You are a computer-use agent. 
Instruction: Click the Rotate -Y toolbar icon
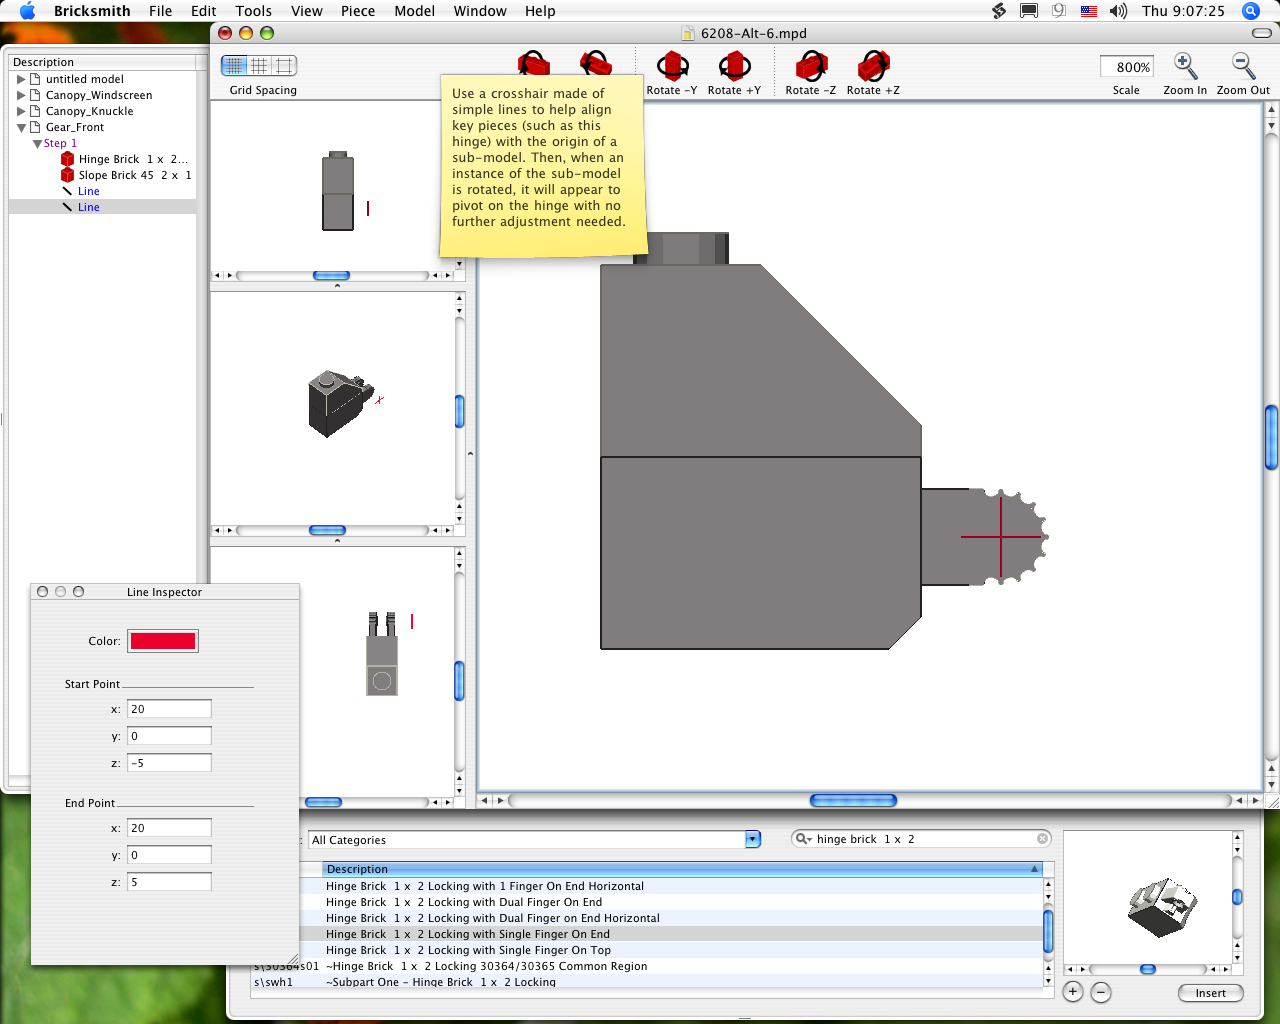672,67
